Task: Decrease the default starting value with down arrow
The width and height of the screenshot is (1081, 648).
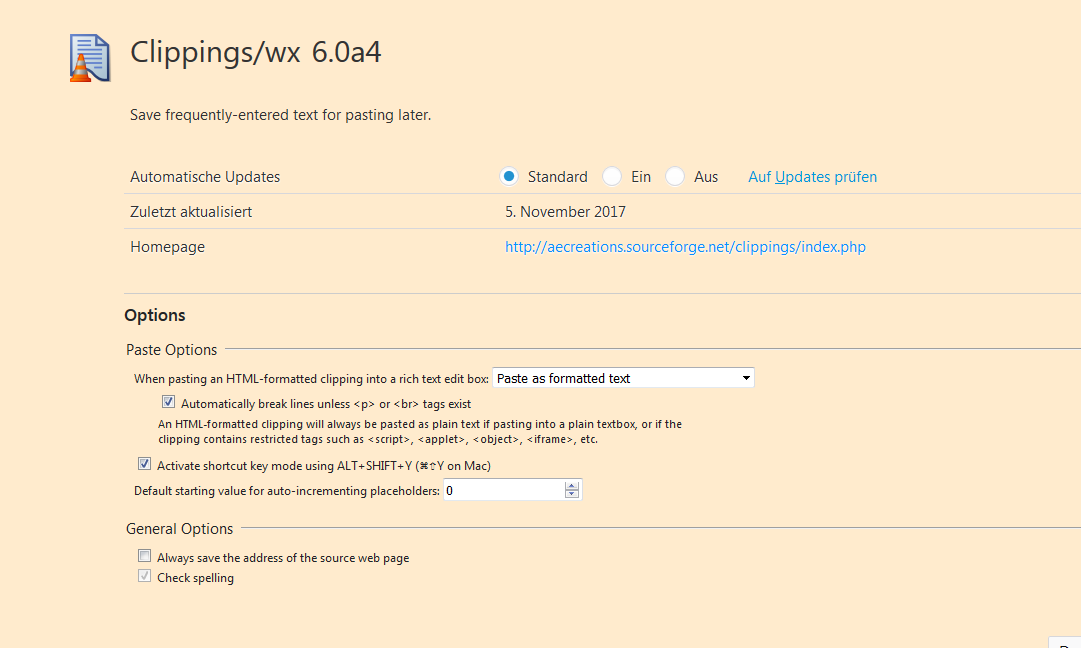Action: [x=572, y=494]
